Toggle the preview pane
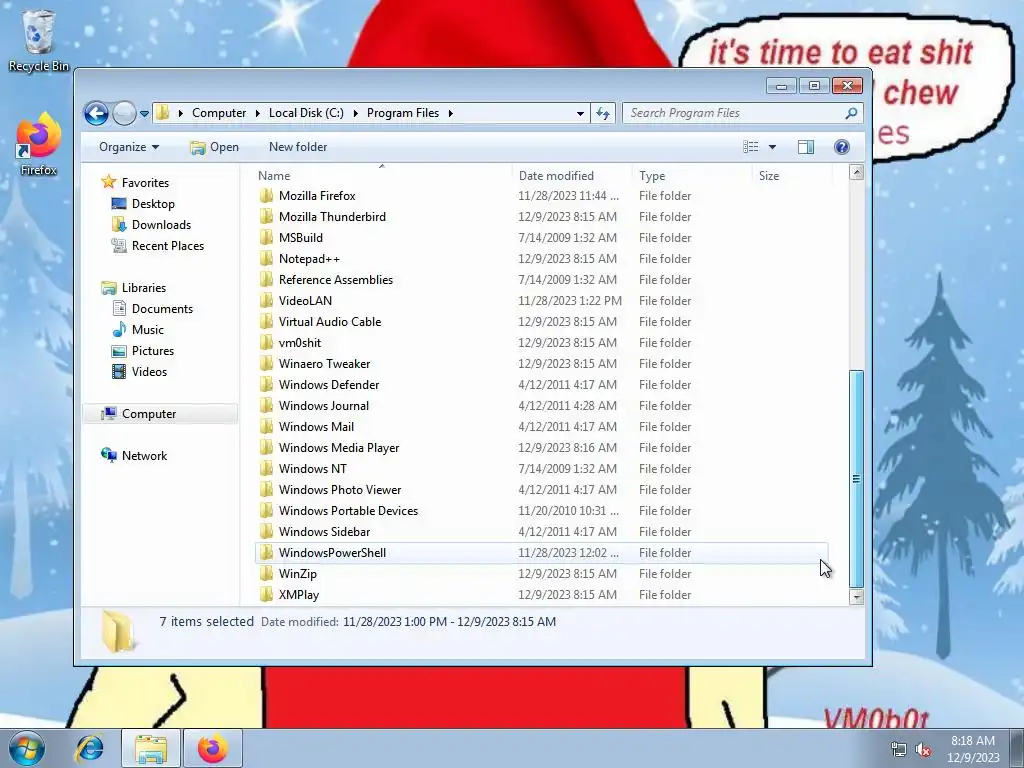1024x768 pixels. tap(806, 147)
